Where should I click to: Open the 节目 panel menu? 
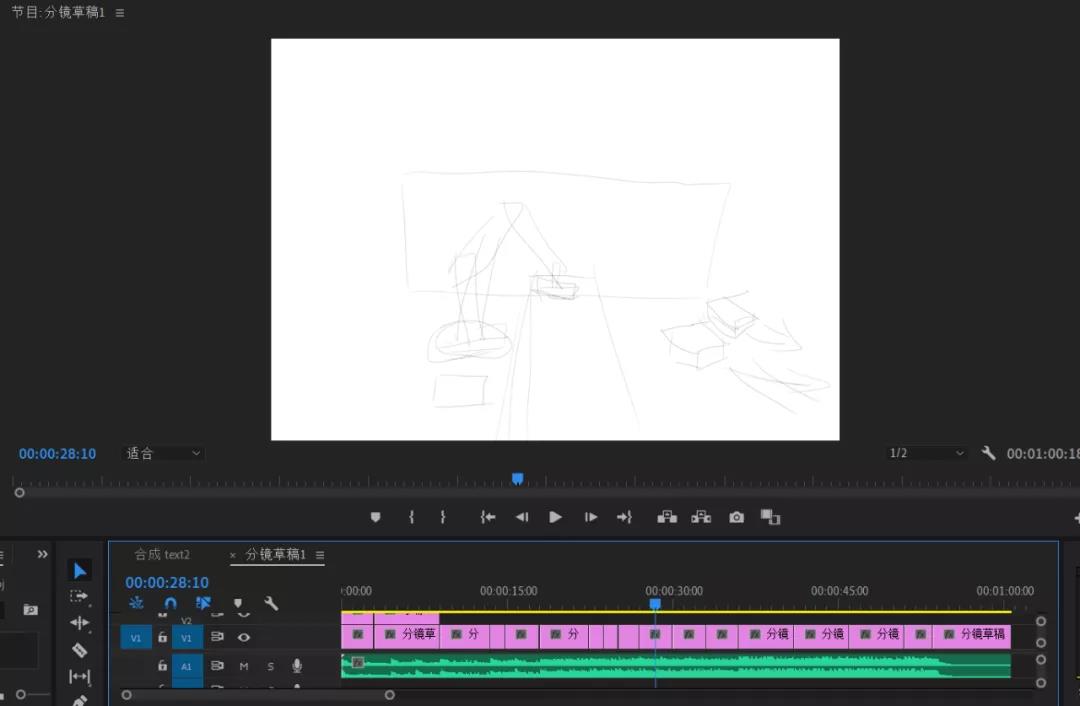point(120,12)
